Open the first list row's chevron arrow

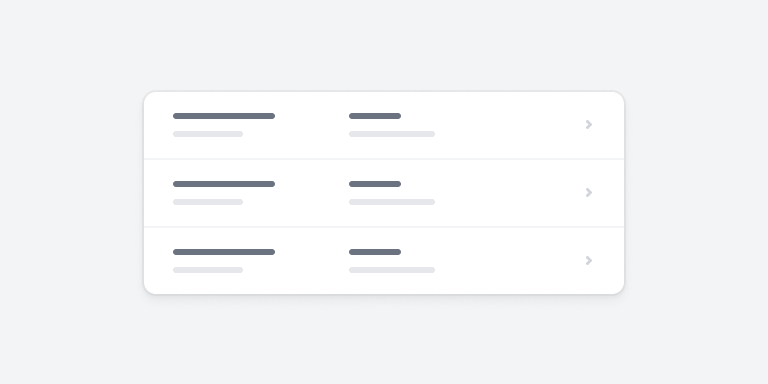pos(589,124)
